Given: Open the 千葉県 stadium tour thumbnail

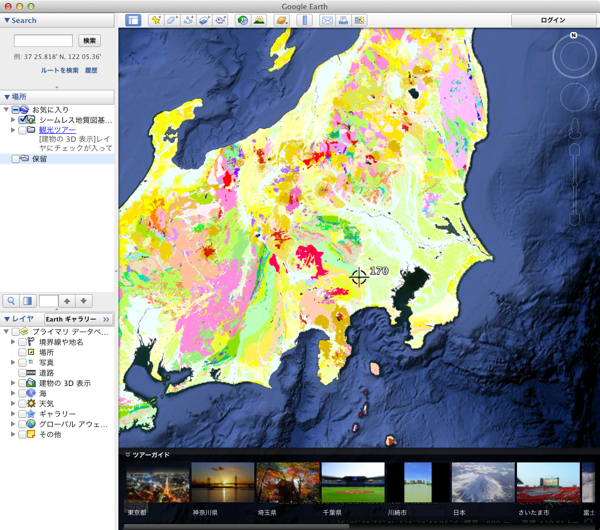Looking at the screenshot, I should [x=353, y=482].
